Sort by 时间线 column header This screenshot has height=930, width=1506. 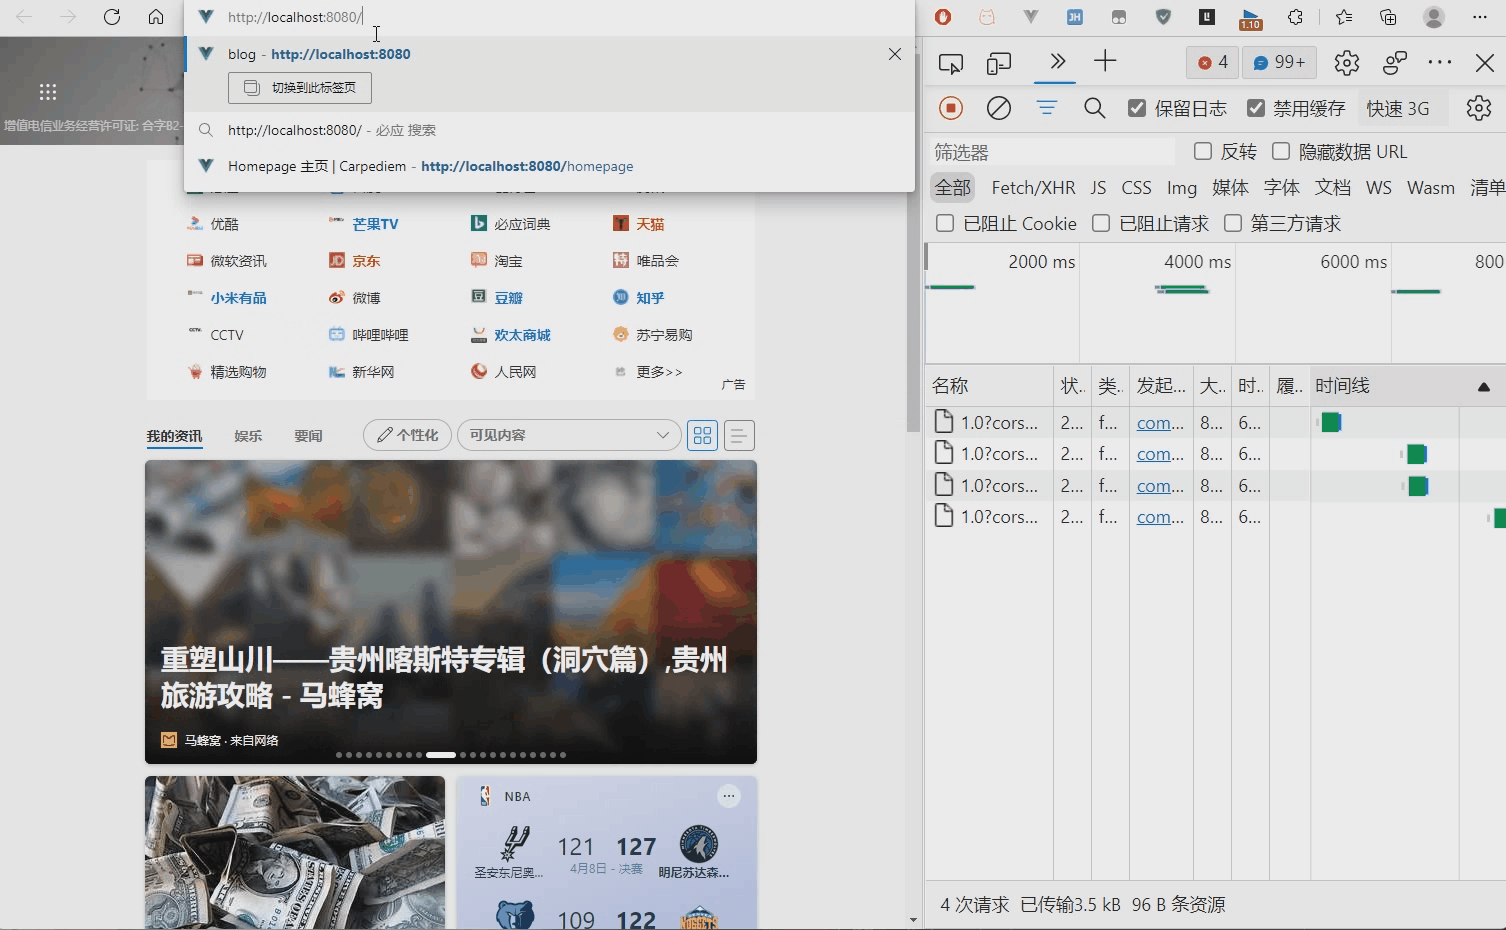pos(1408,386)
